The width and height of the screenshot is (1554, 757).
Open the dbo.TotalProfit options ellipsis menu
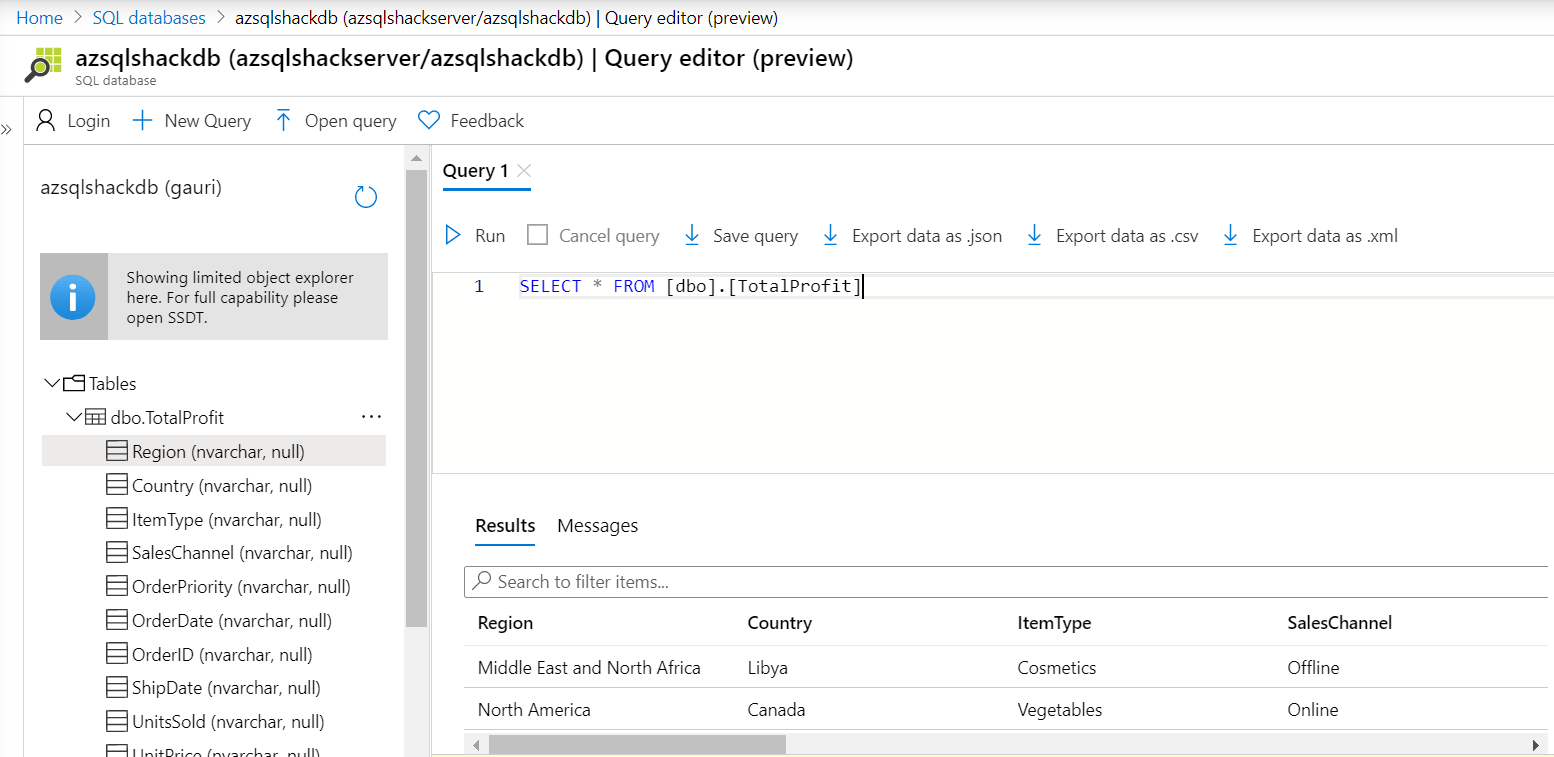pos(371,416)
